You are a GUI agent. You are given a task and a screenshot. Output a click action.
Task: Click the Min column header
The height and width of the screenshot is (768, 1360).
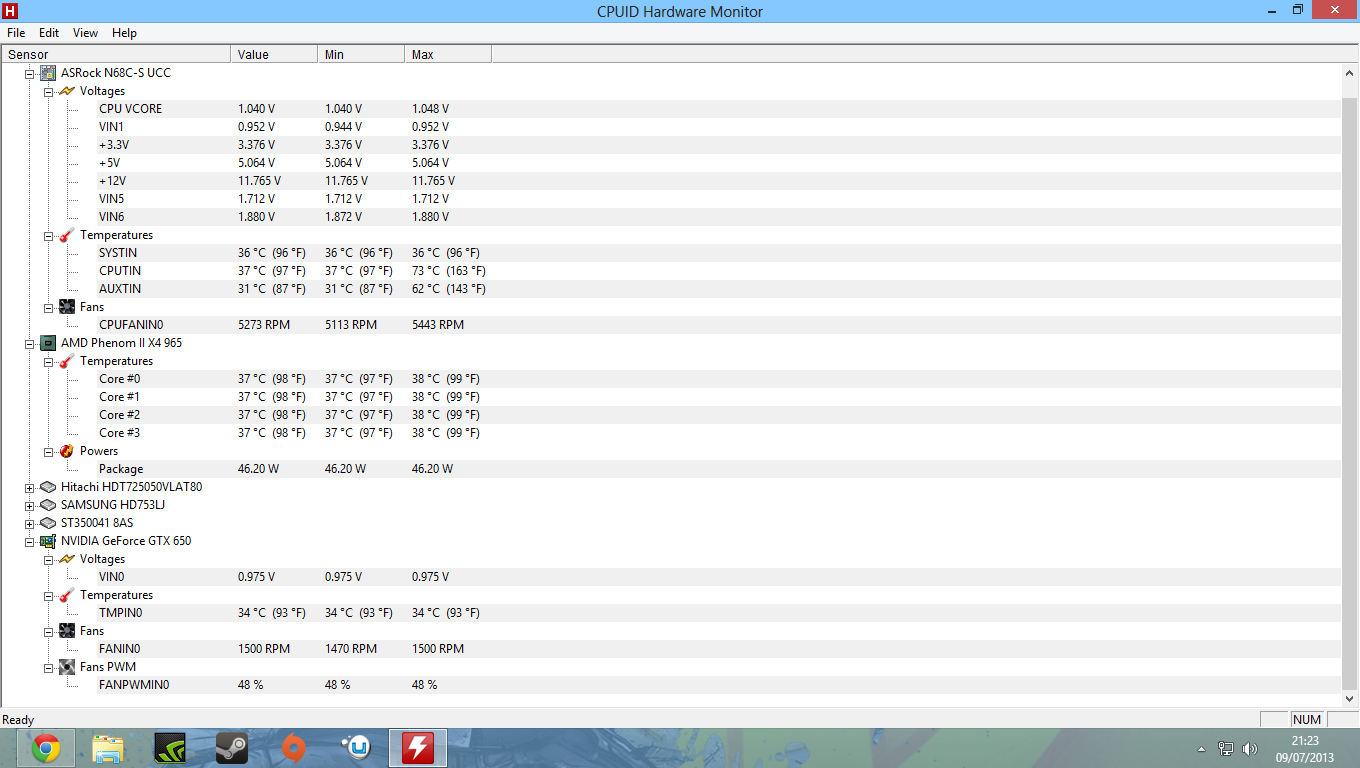pos(361,54)
